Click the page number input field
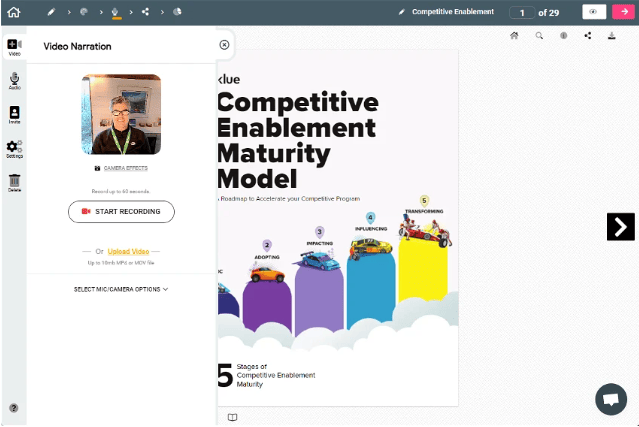The image size is (639, 427). click(521, 12)
